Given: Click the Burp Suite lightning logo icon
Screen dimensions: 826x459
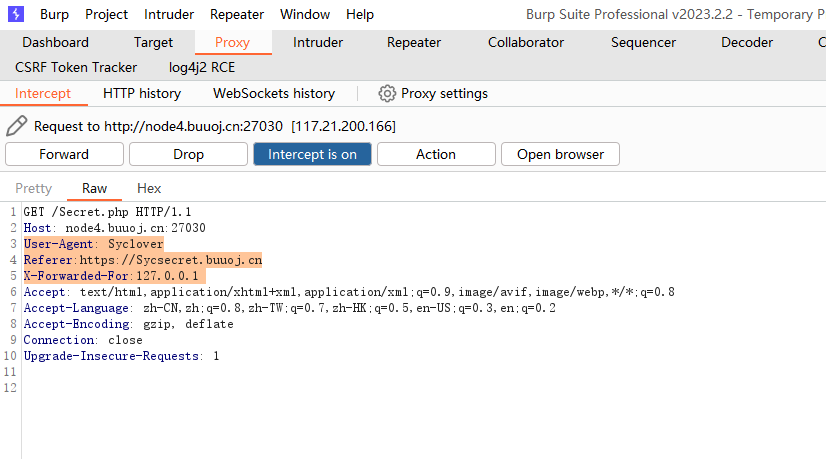Looking at the screenshot, I should (16, 14).
